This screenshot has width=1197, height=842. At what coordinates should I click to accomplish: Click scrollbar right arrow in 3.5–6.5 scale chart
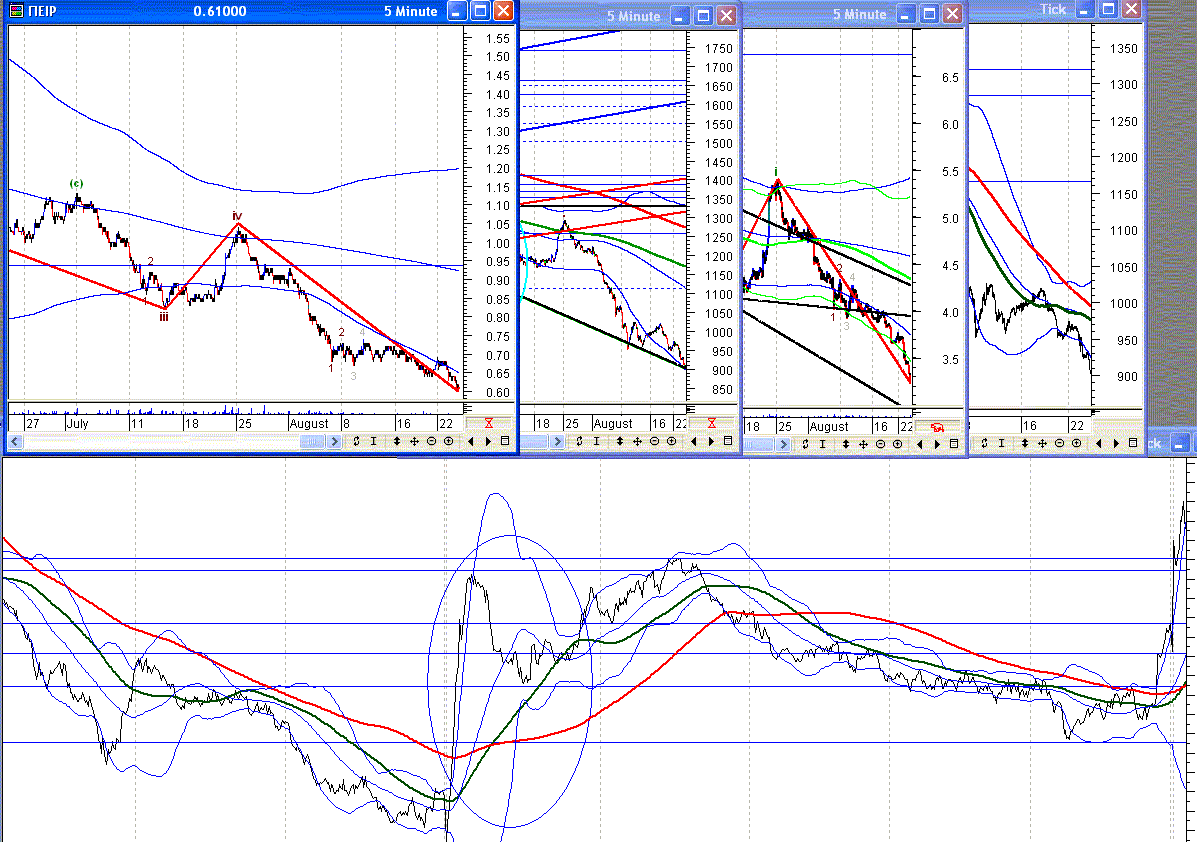[x=783, y=444]
